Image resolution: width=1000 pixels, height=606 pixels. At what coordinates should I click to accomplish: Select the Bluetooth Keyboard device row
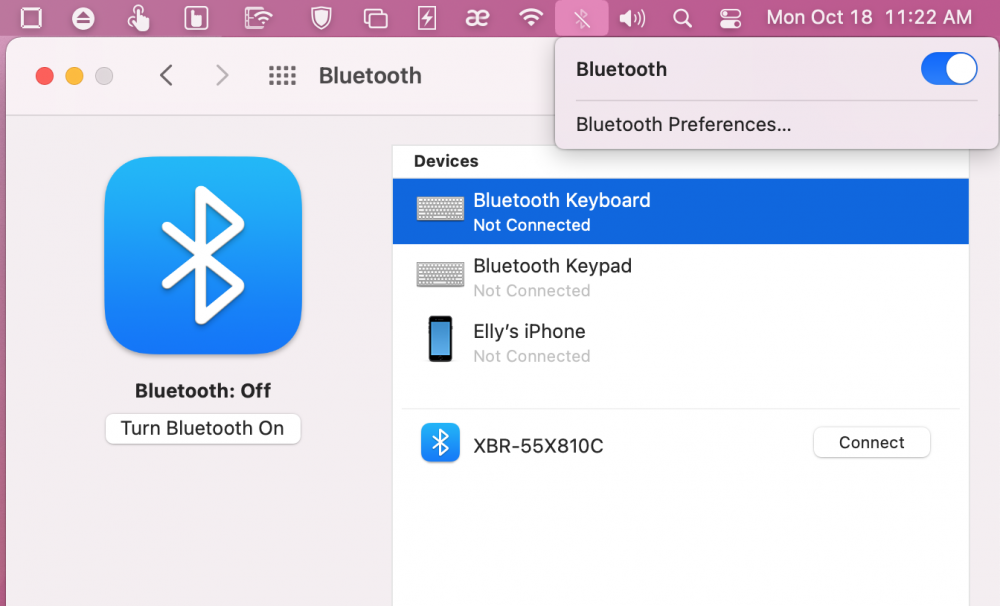pyautogui.click(x=680, y=211)
